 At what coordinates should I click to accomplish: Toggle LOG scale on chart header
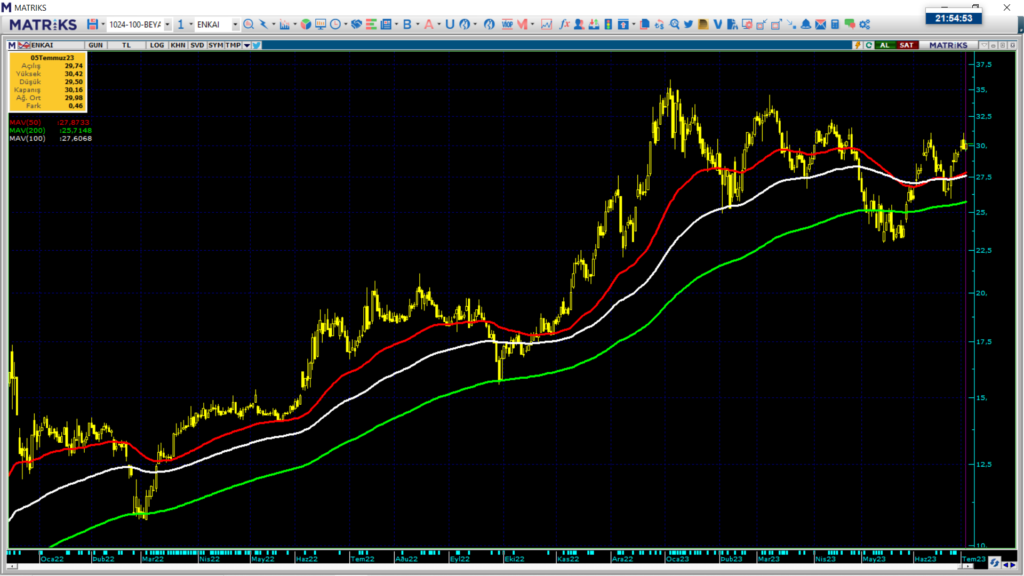(157, 45)
